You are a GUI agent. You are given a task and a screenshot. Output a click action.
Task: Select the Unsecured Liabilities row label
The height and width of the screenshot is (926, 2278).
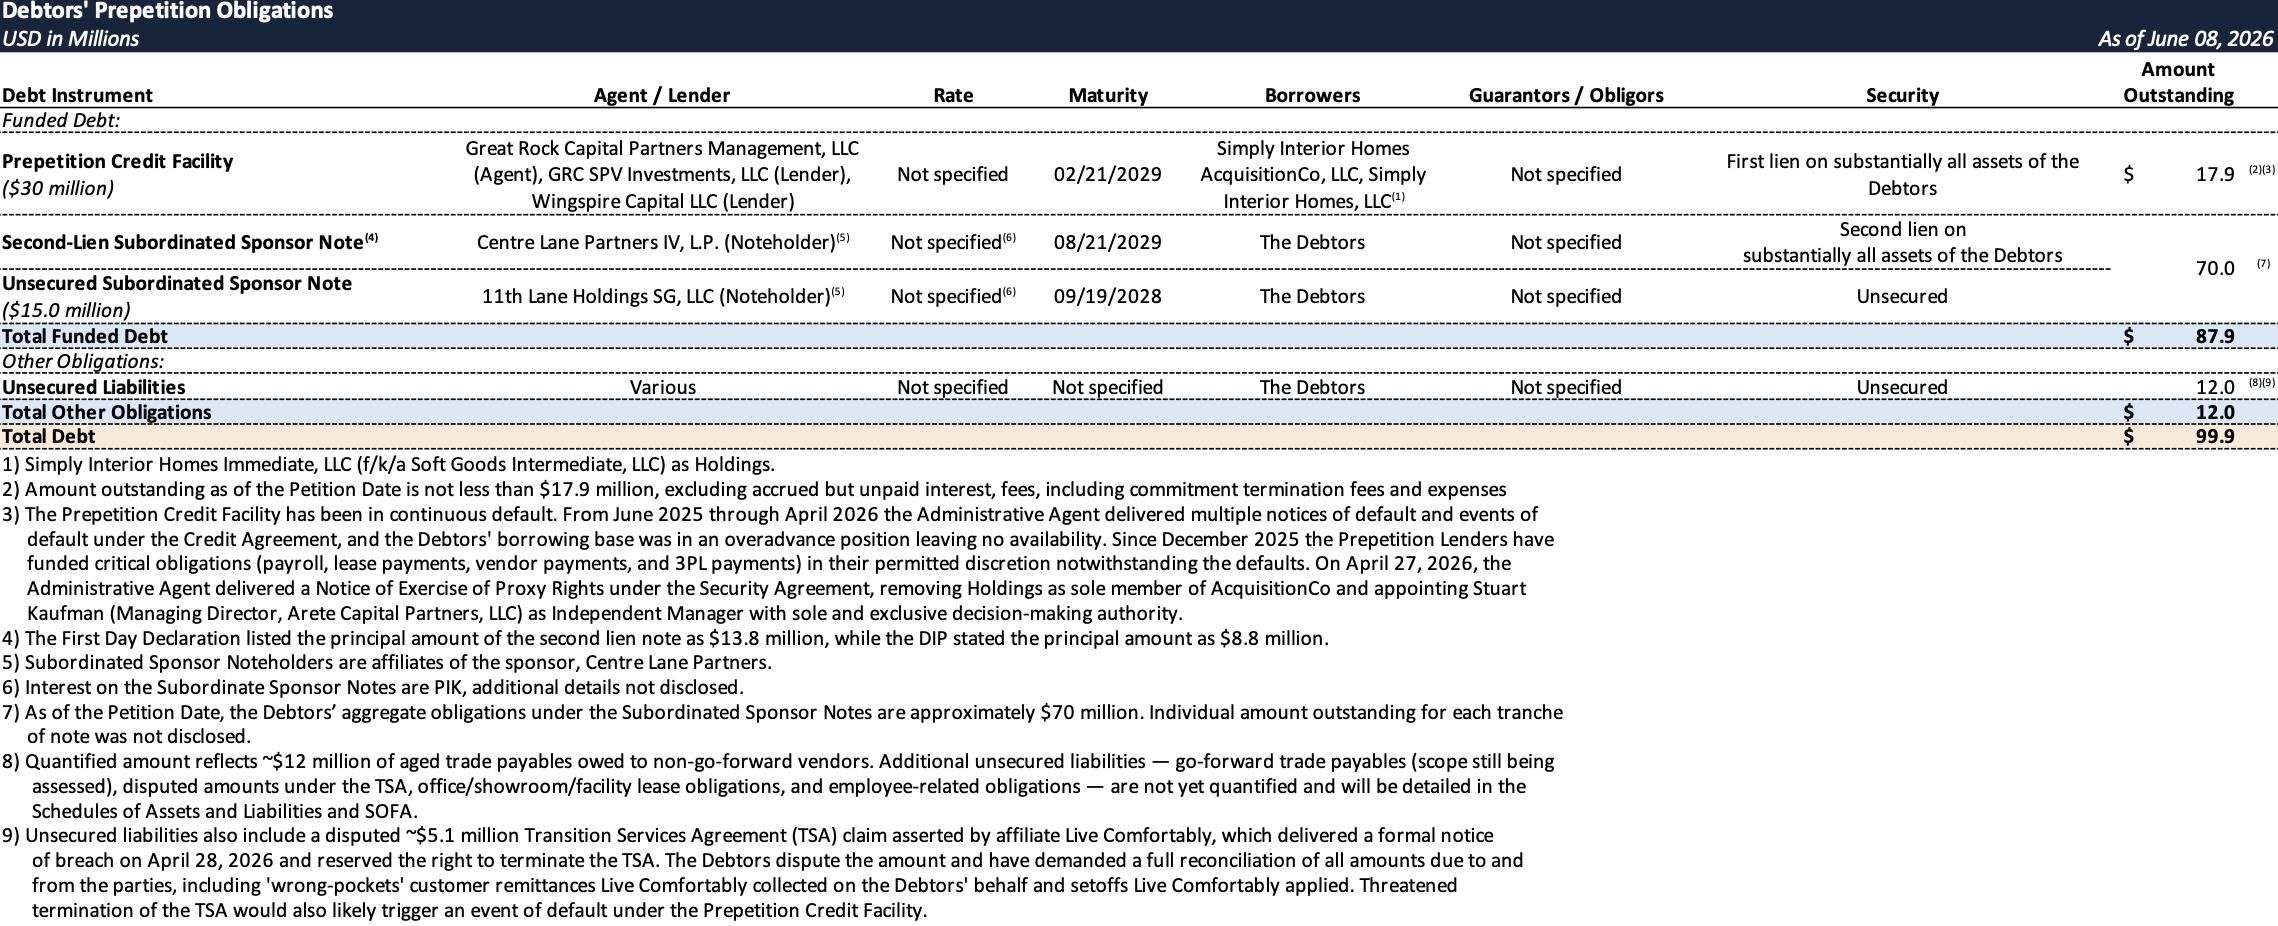pos(93,387)
